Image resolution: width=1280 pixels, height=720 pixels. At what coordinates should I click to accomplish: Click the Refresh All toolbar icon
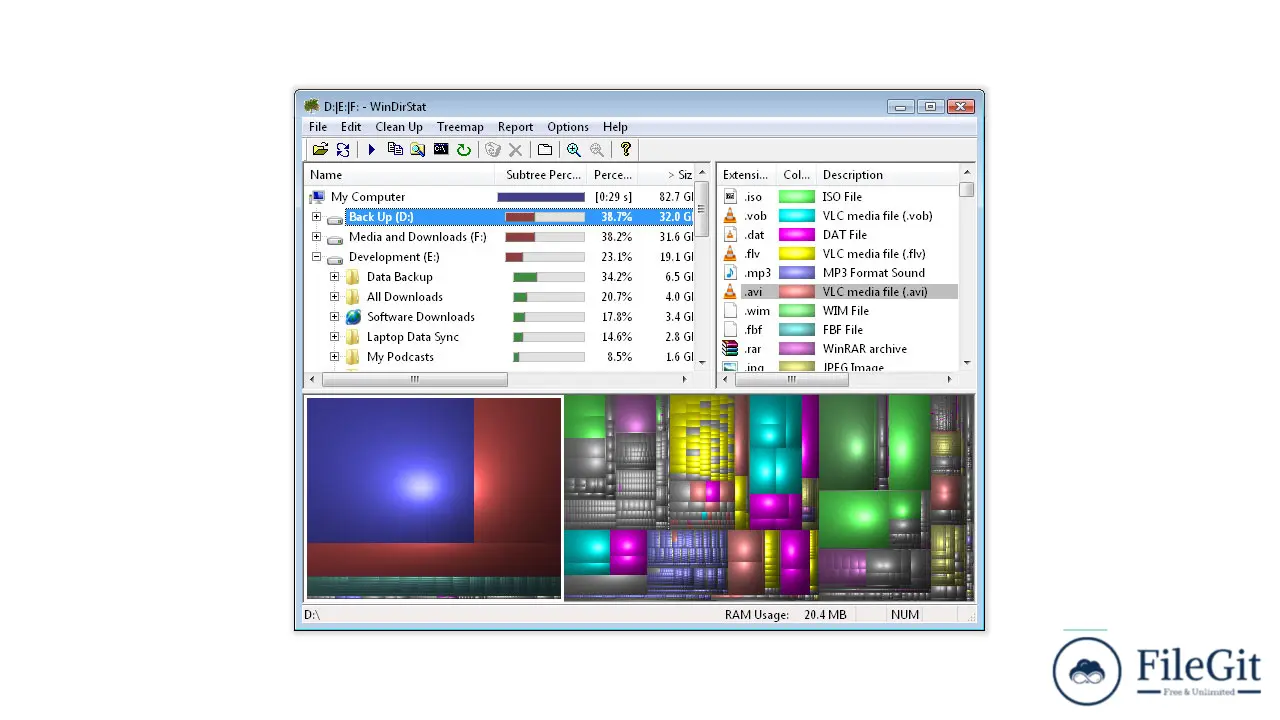343,149
